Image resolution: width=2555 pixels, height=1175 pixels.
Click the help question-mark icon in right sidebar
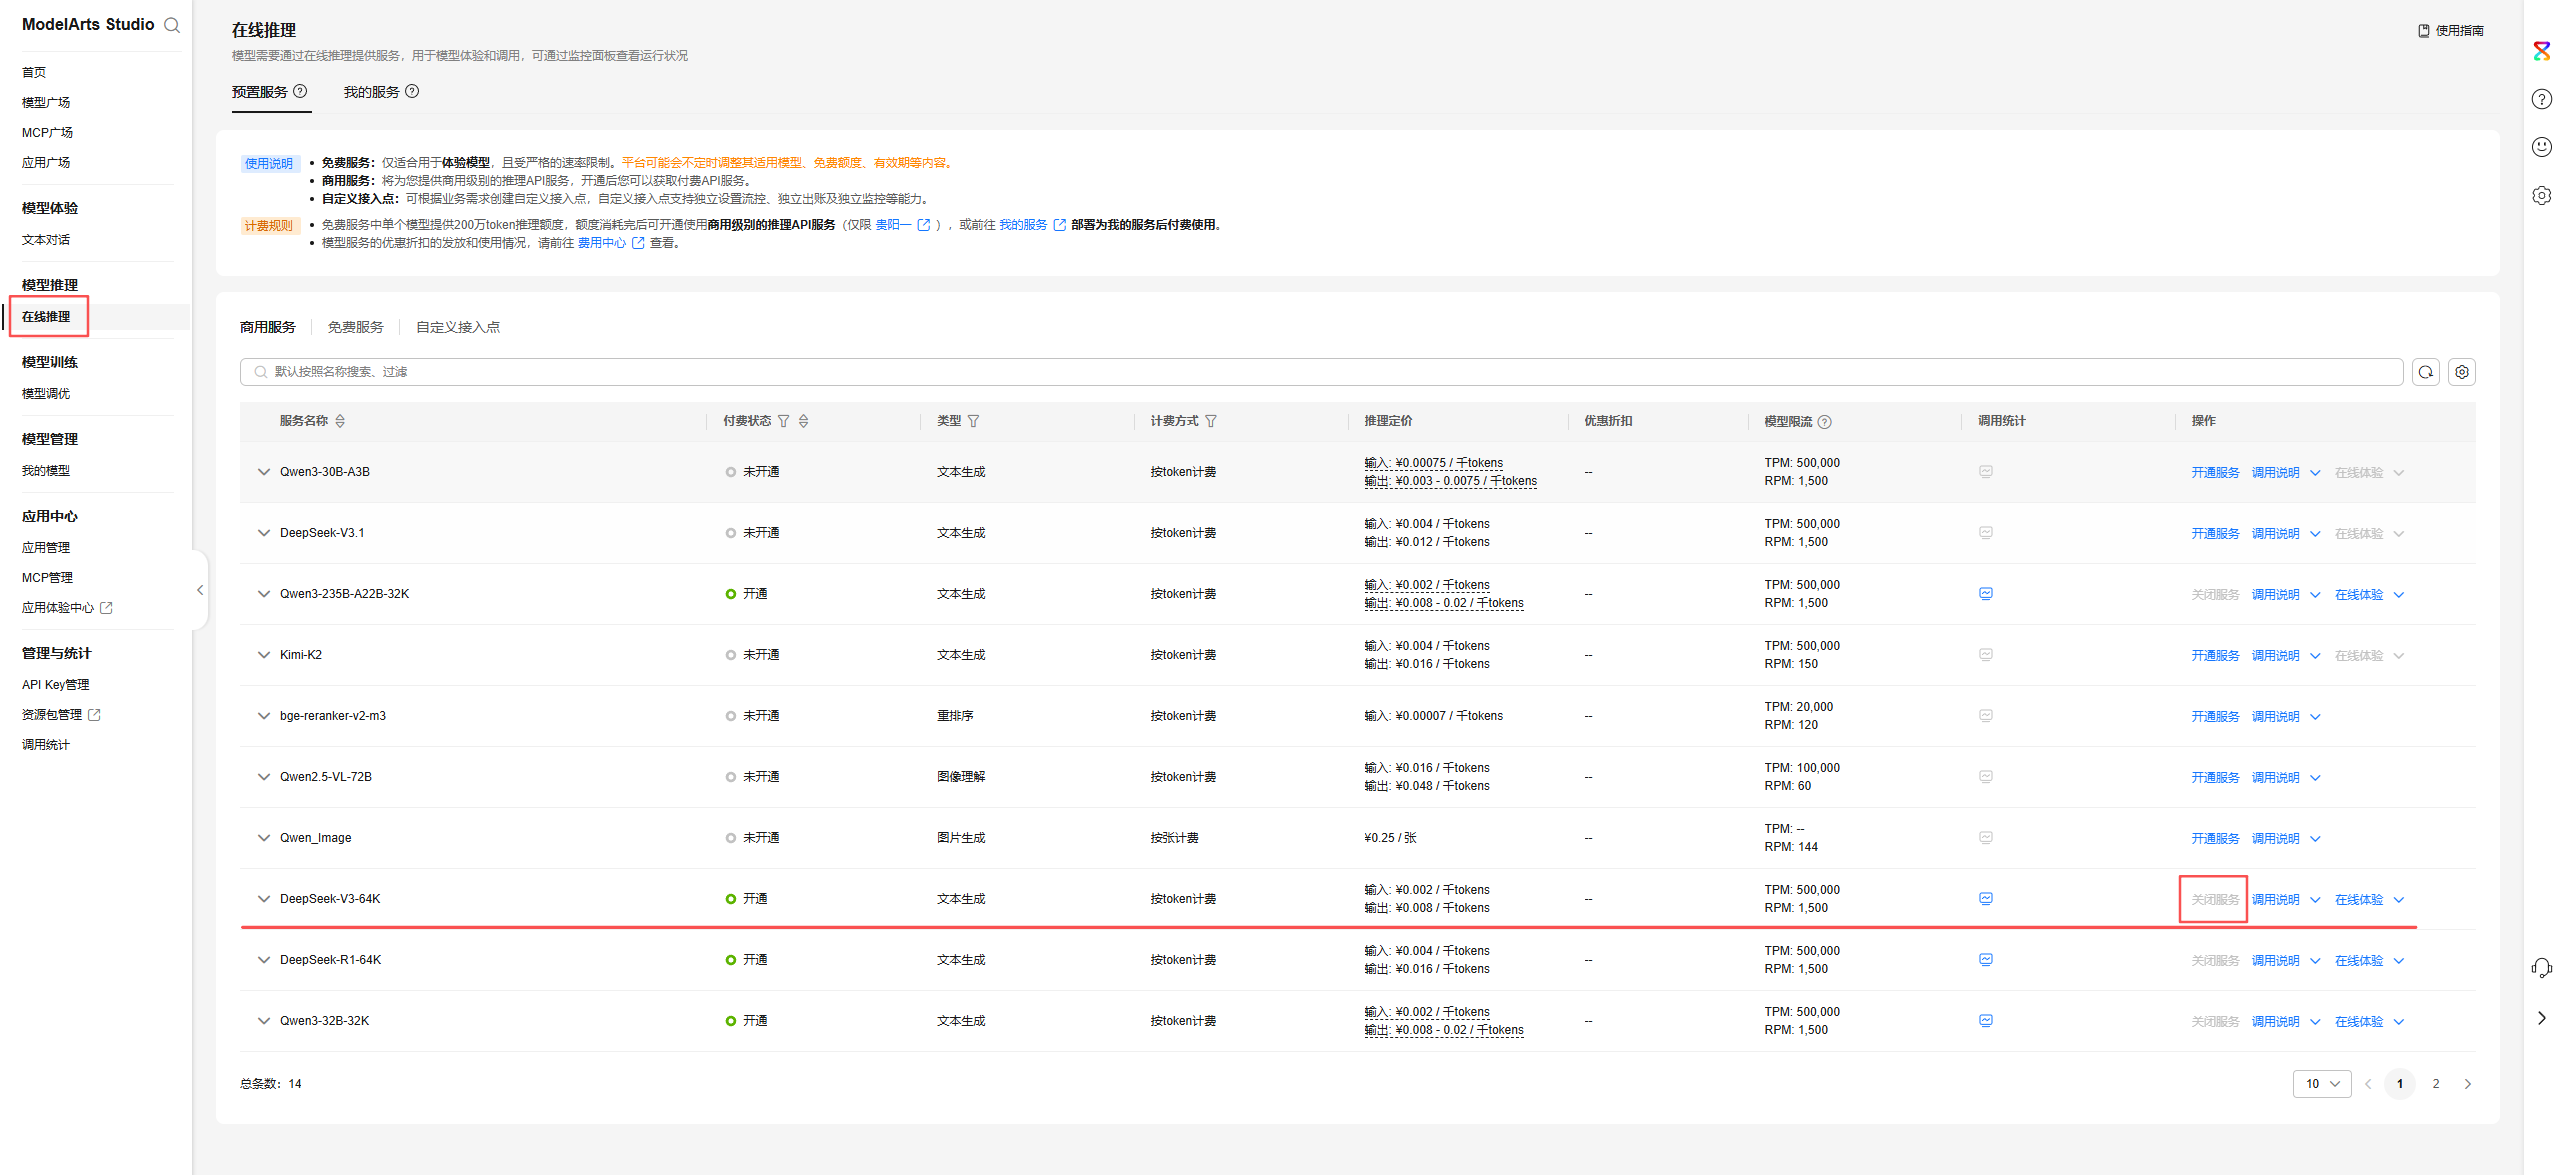pyautogui.click(x=2541, y=99)
